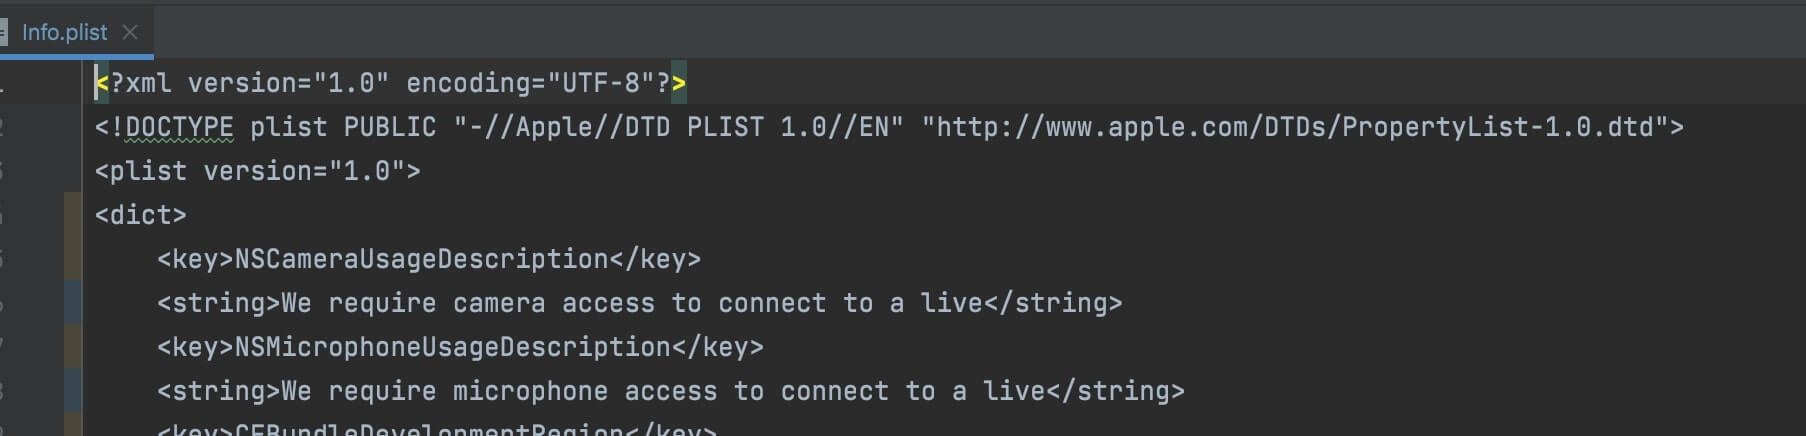The image size is (1806, 436).
Task: Click the gutter change marker beside camera string line
Action: click(x=73, y=303)
